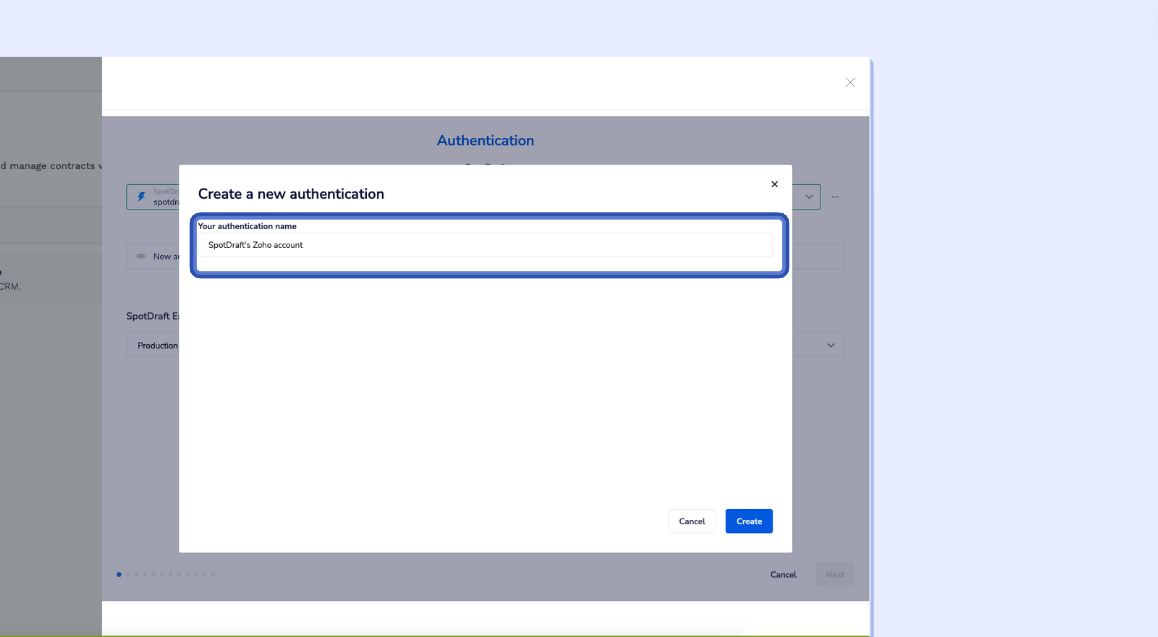Screen dimensions: 1158x637
Task: Click the SpotDraft lightning bolt icon
Action: tap(141, 197)
